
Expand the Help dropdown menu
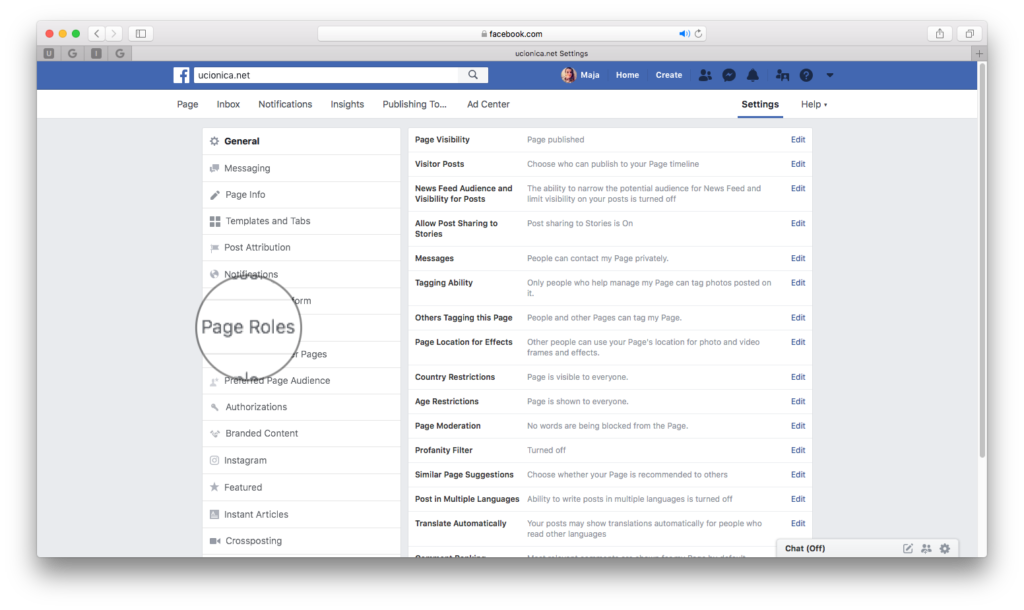click(814, 104)
